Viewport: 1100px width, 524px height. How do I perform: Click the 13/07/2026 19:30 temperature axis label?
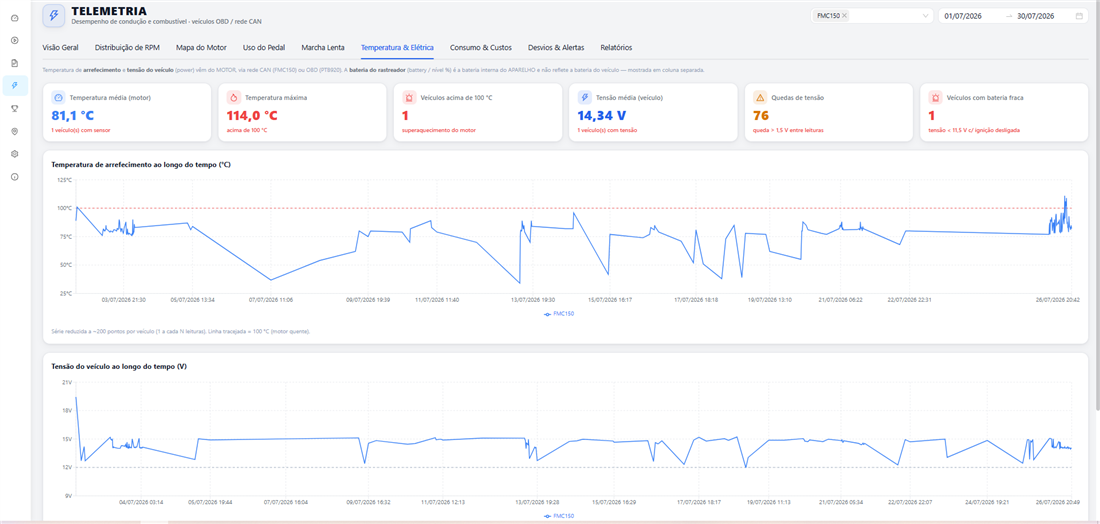pyautogui.click(x=532, y=300)
